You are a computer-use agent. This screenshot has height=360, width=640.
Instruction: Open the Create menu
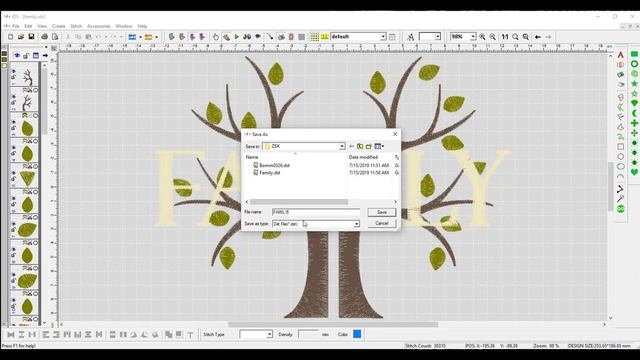[59, 26]
